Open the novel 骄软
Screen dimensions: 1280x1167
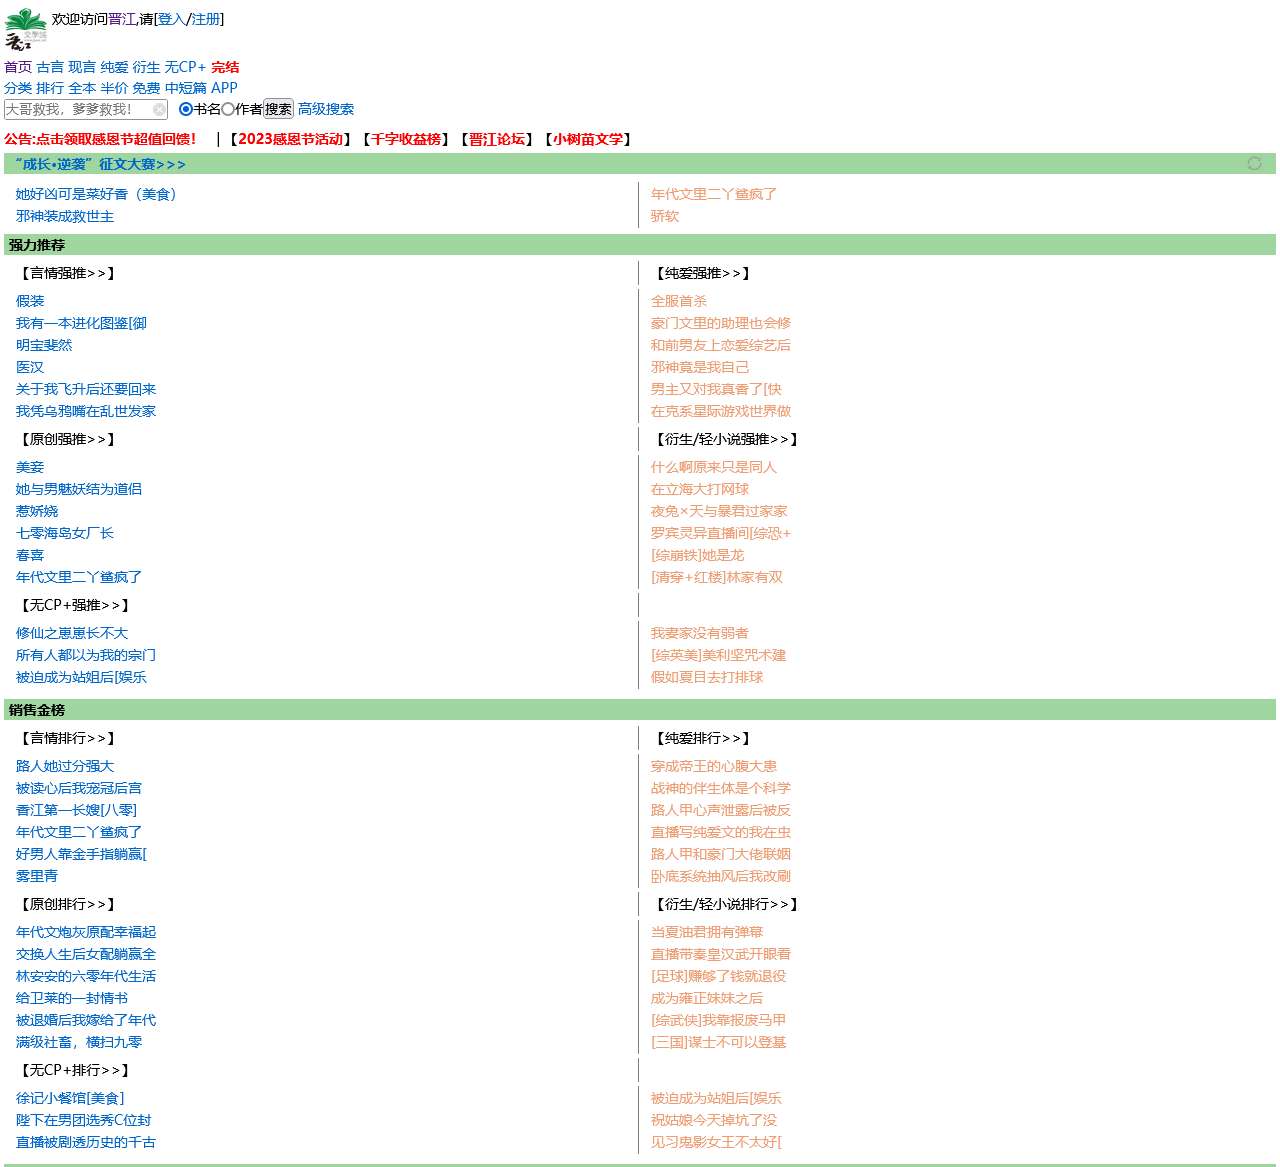[665, 216]
